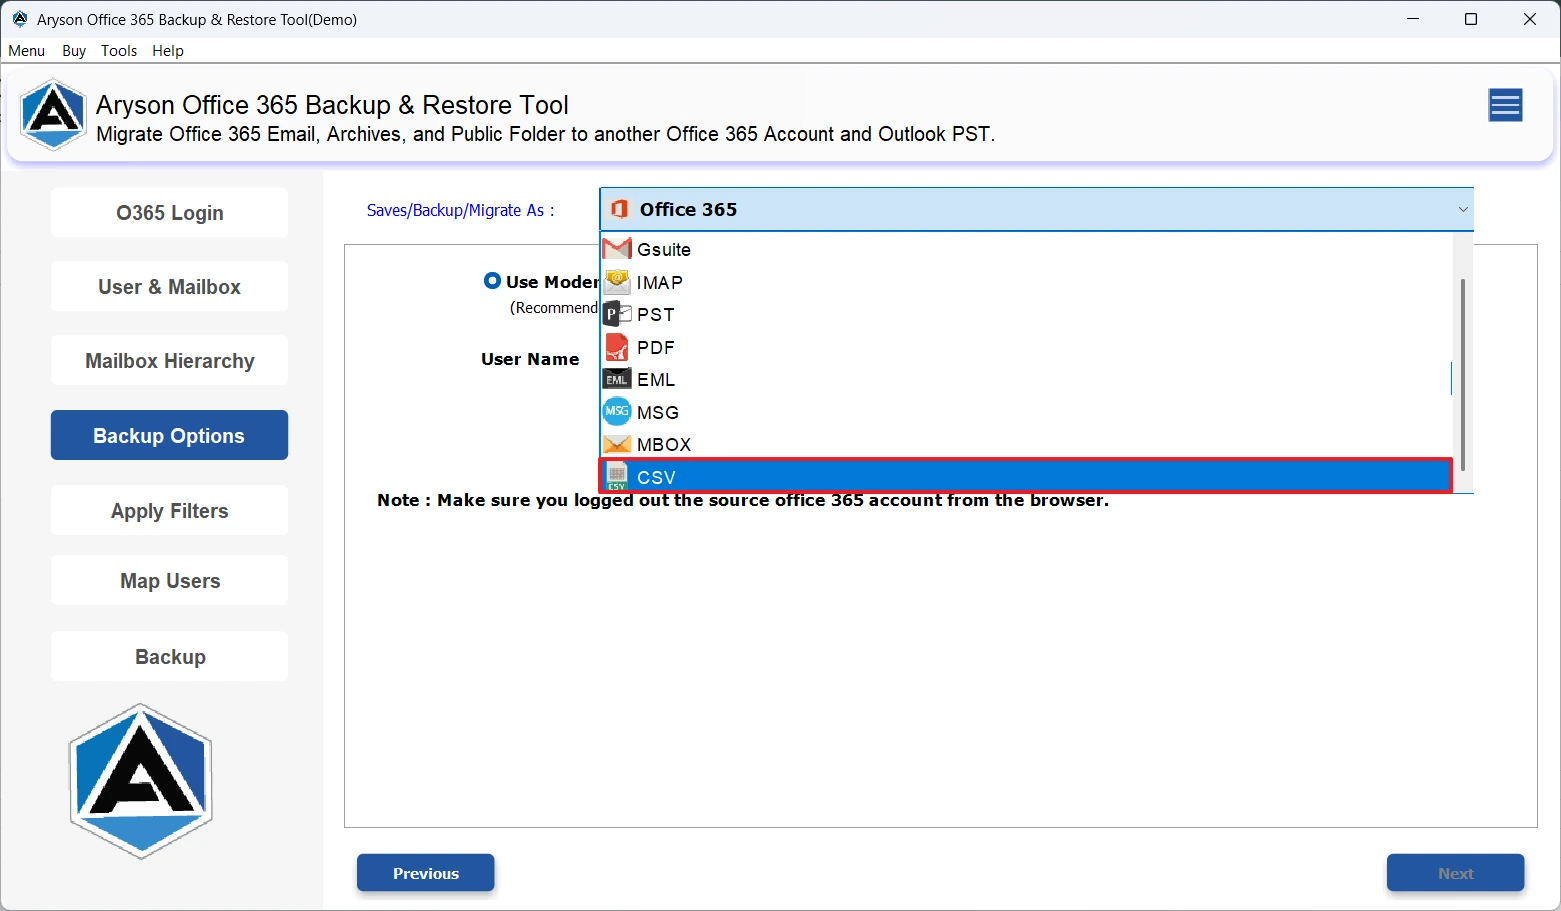Click the IMAP envelope icon
This screenshot has width=1561, height=911.
617,281
